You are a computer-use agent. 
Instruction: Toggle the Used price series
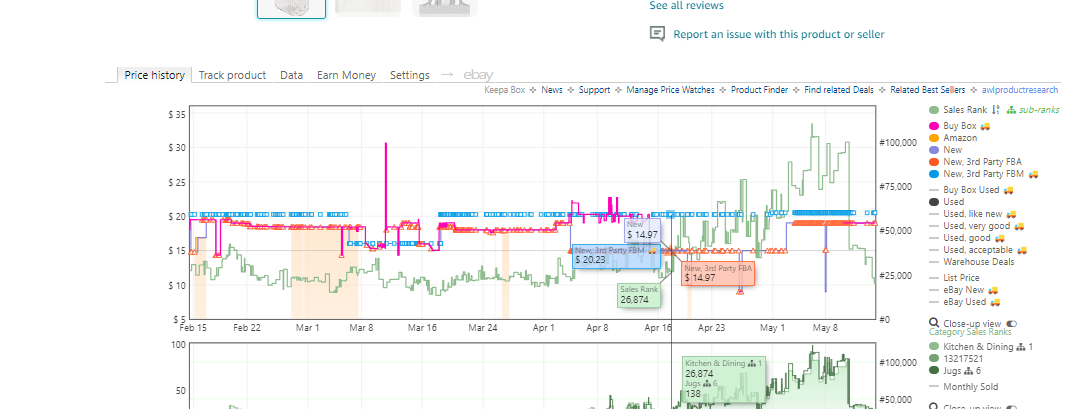(947, 202)
